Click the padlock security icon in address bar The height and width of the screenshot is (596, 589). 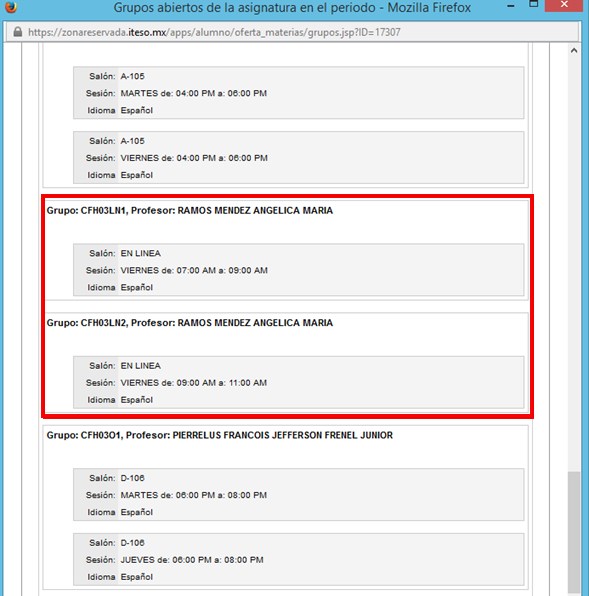17,32
